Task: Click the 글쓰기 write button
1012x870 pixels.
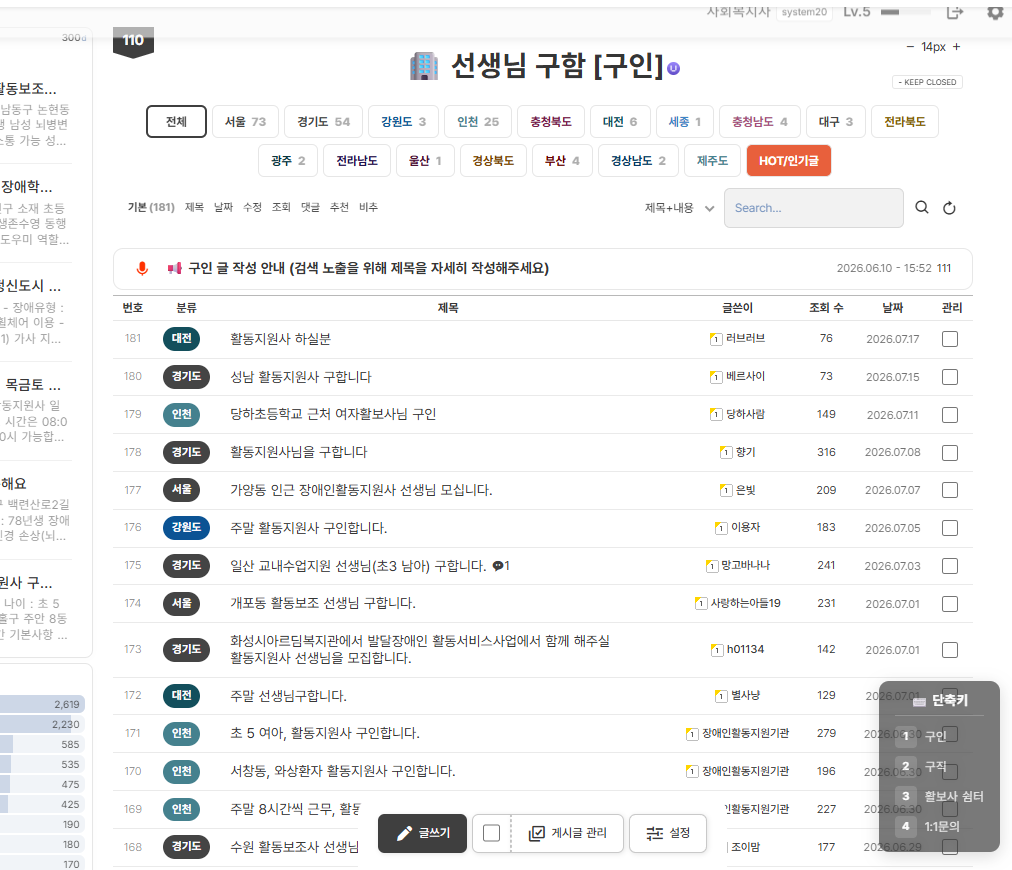Action: coord(422,833)
